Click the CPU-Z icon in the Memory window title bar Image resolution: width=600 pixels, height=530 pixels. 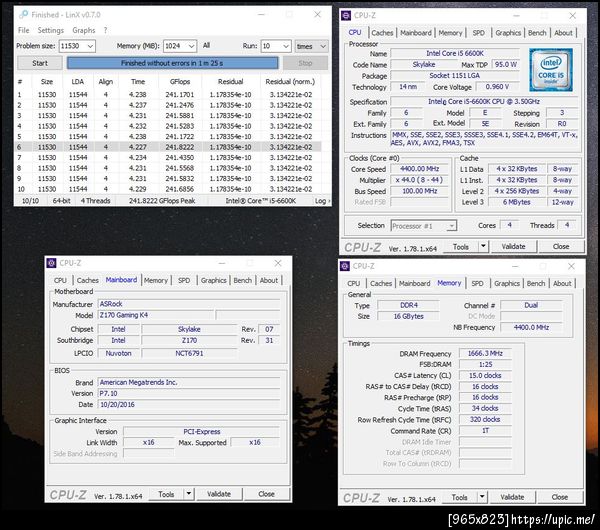(x=345, y=266)
